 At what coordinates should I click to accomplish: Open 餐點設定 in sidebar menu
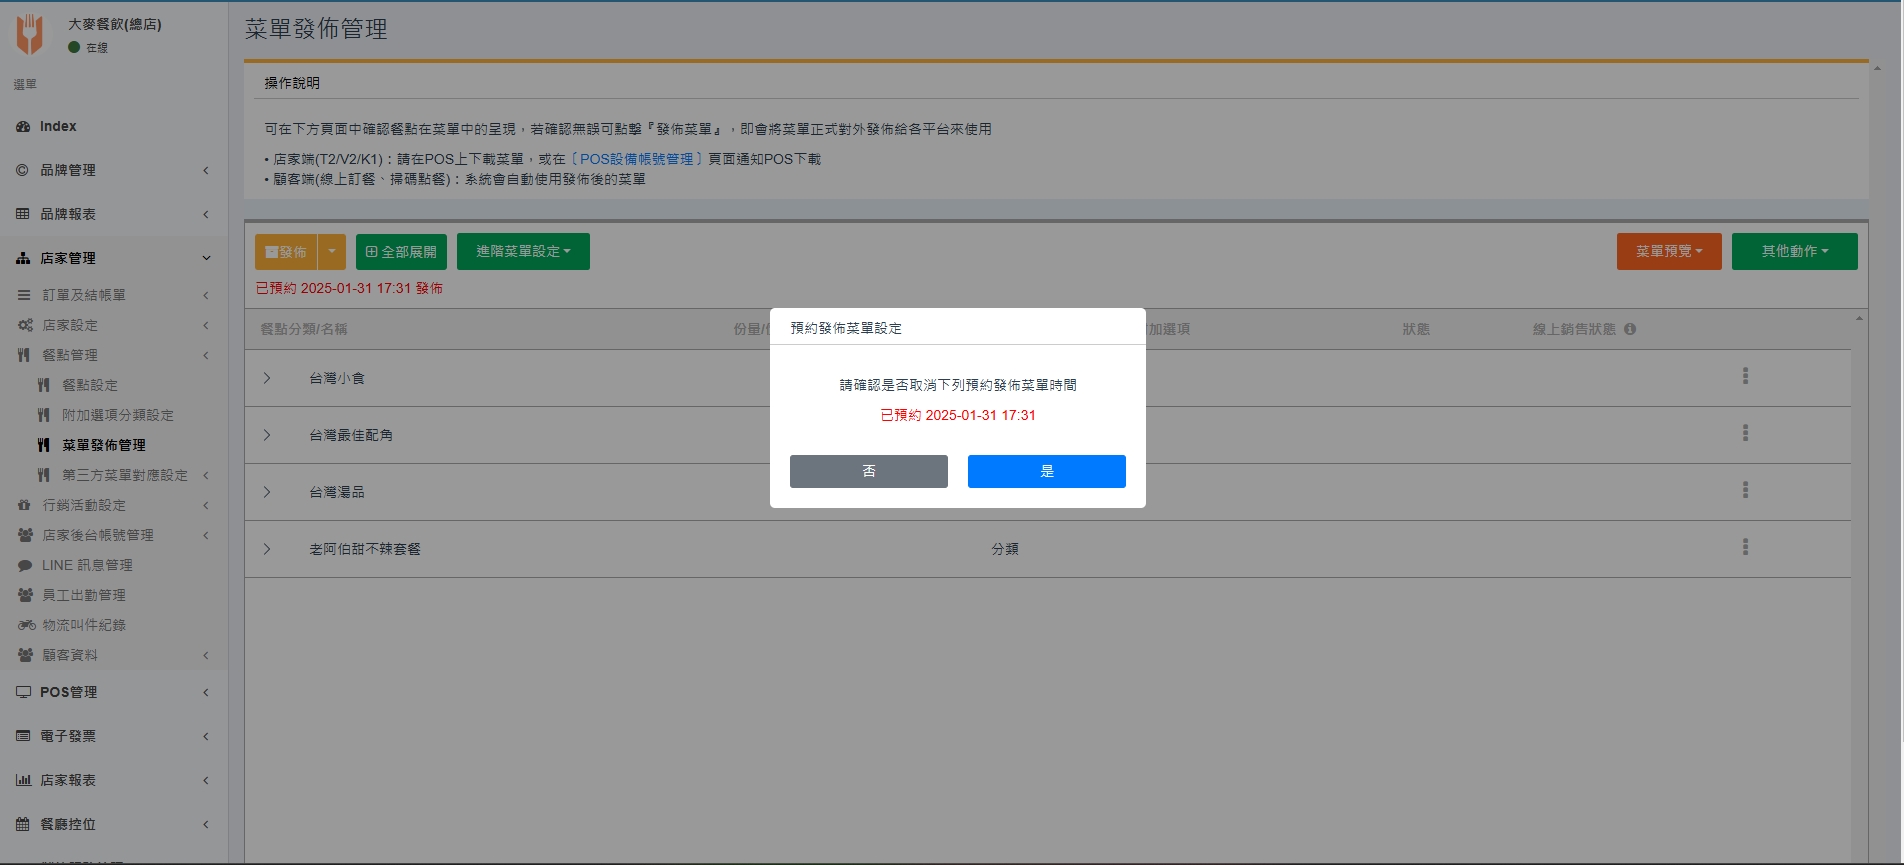coord(90,385)
